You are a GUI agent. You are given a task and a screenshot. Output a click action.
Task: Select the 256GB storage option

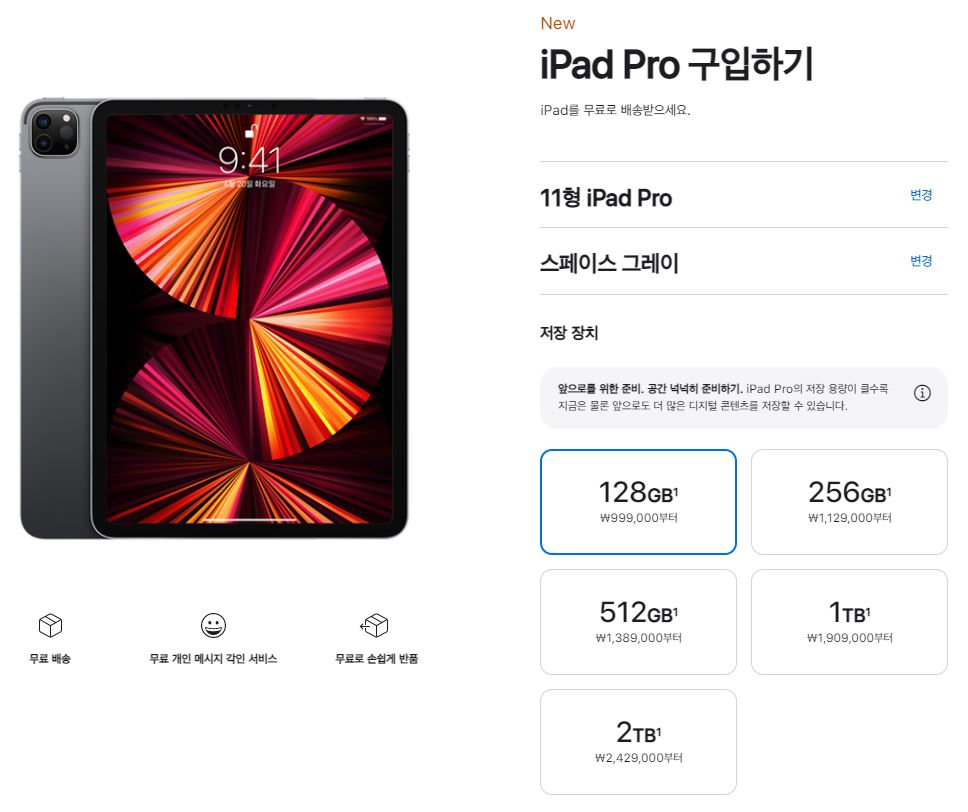coord(849,502)
